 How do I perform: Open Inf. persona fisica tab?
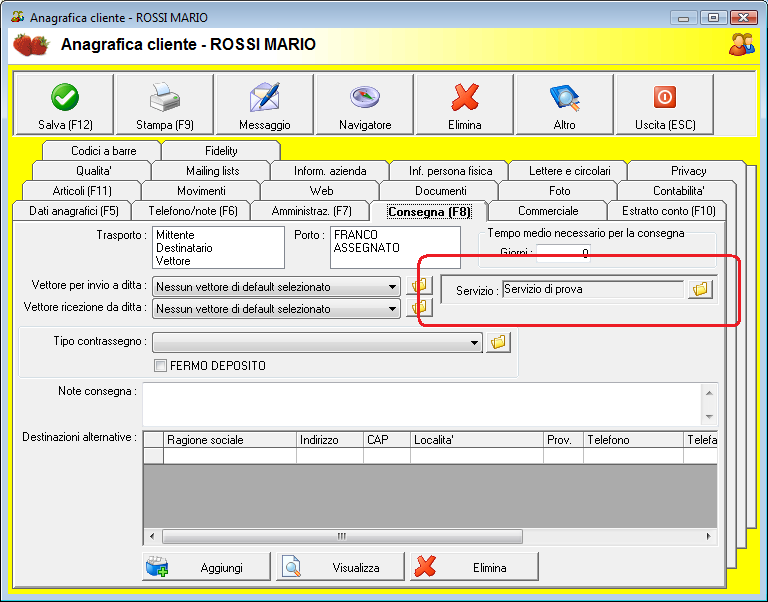coord(450,170)
